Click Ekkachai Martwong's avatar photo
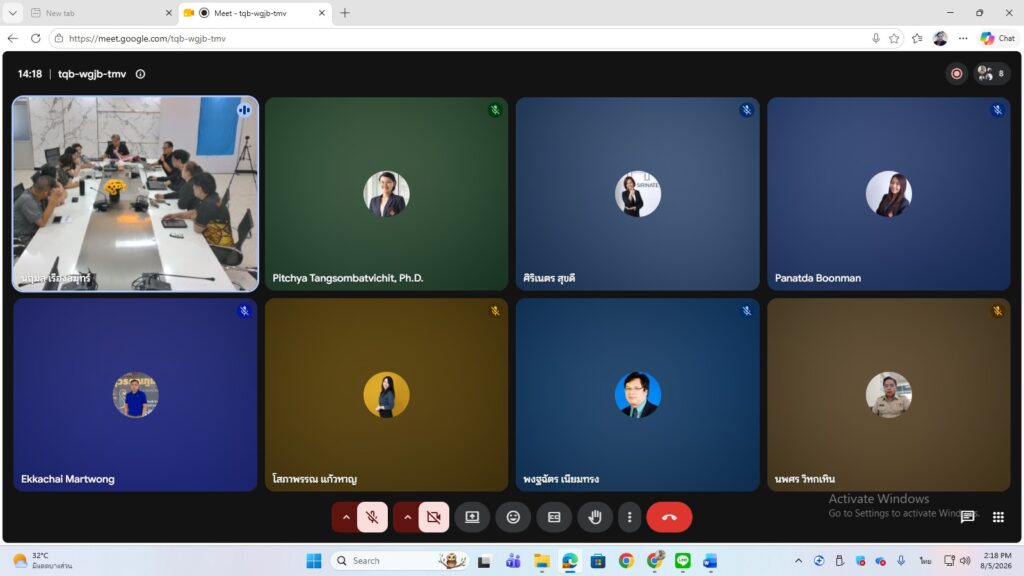Screen dimensions: 1024x576 pos(135,395)
